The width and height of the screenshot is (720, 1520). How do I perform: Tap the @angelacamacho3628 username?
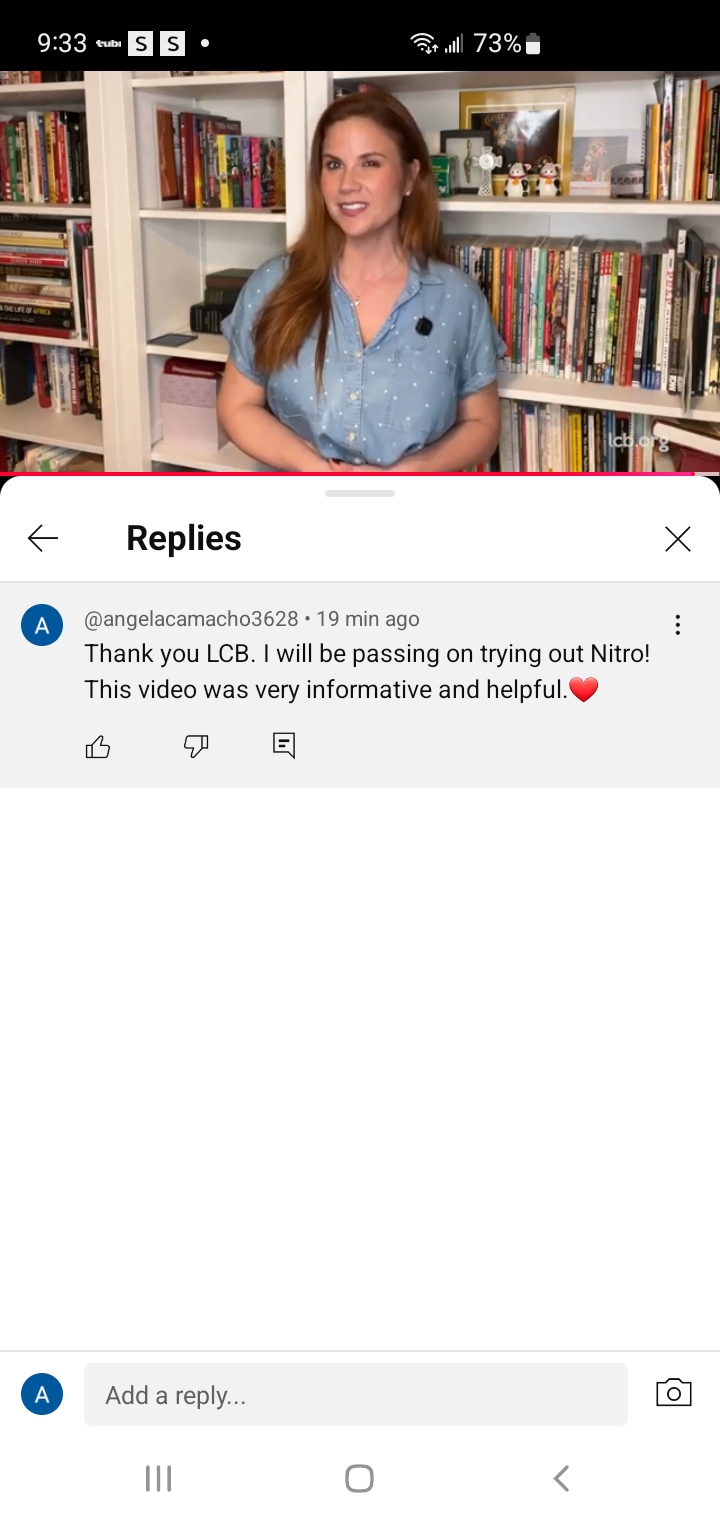(191, 619)
